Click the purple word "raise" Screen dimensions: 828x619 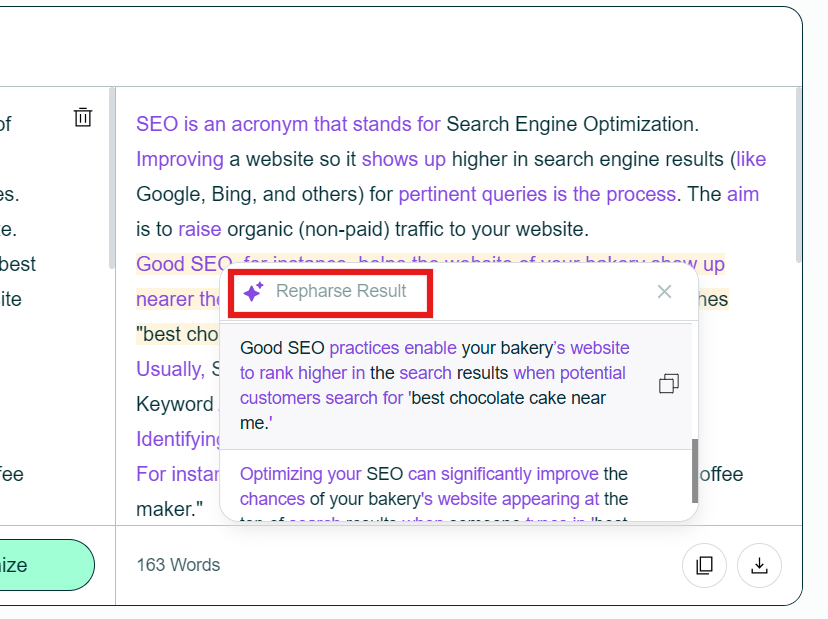pyautogui.click(x=200, y=229)
